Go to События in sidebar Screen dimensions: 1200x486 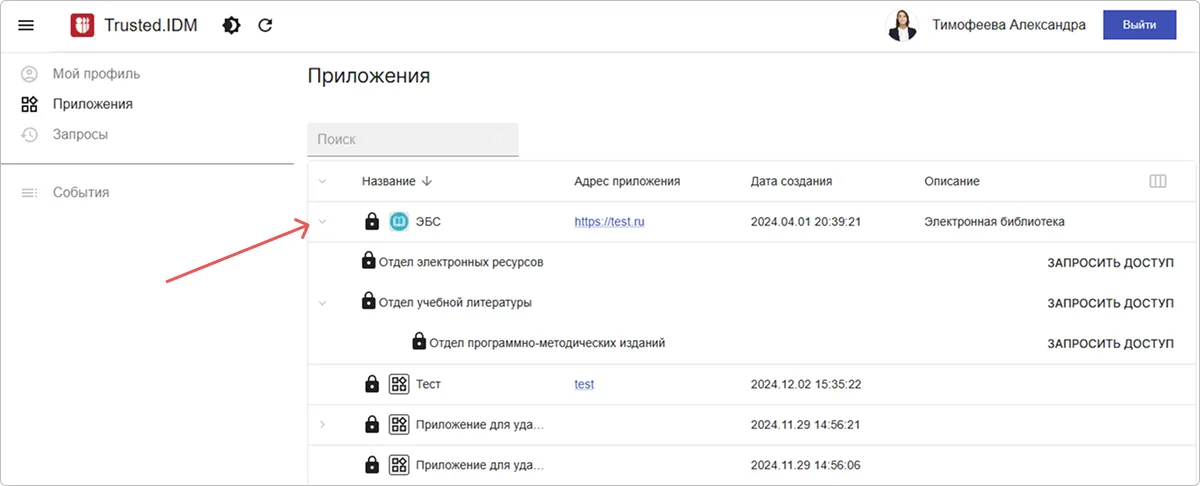click(81, 192)
